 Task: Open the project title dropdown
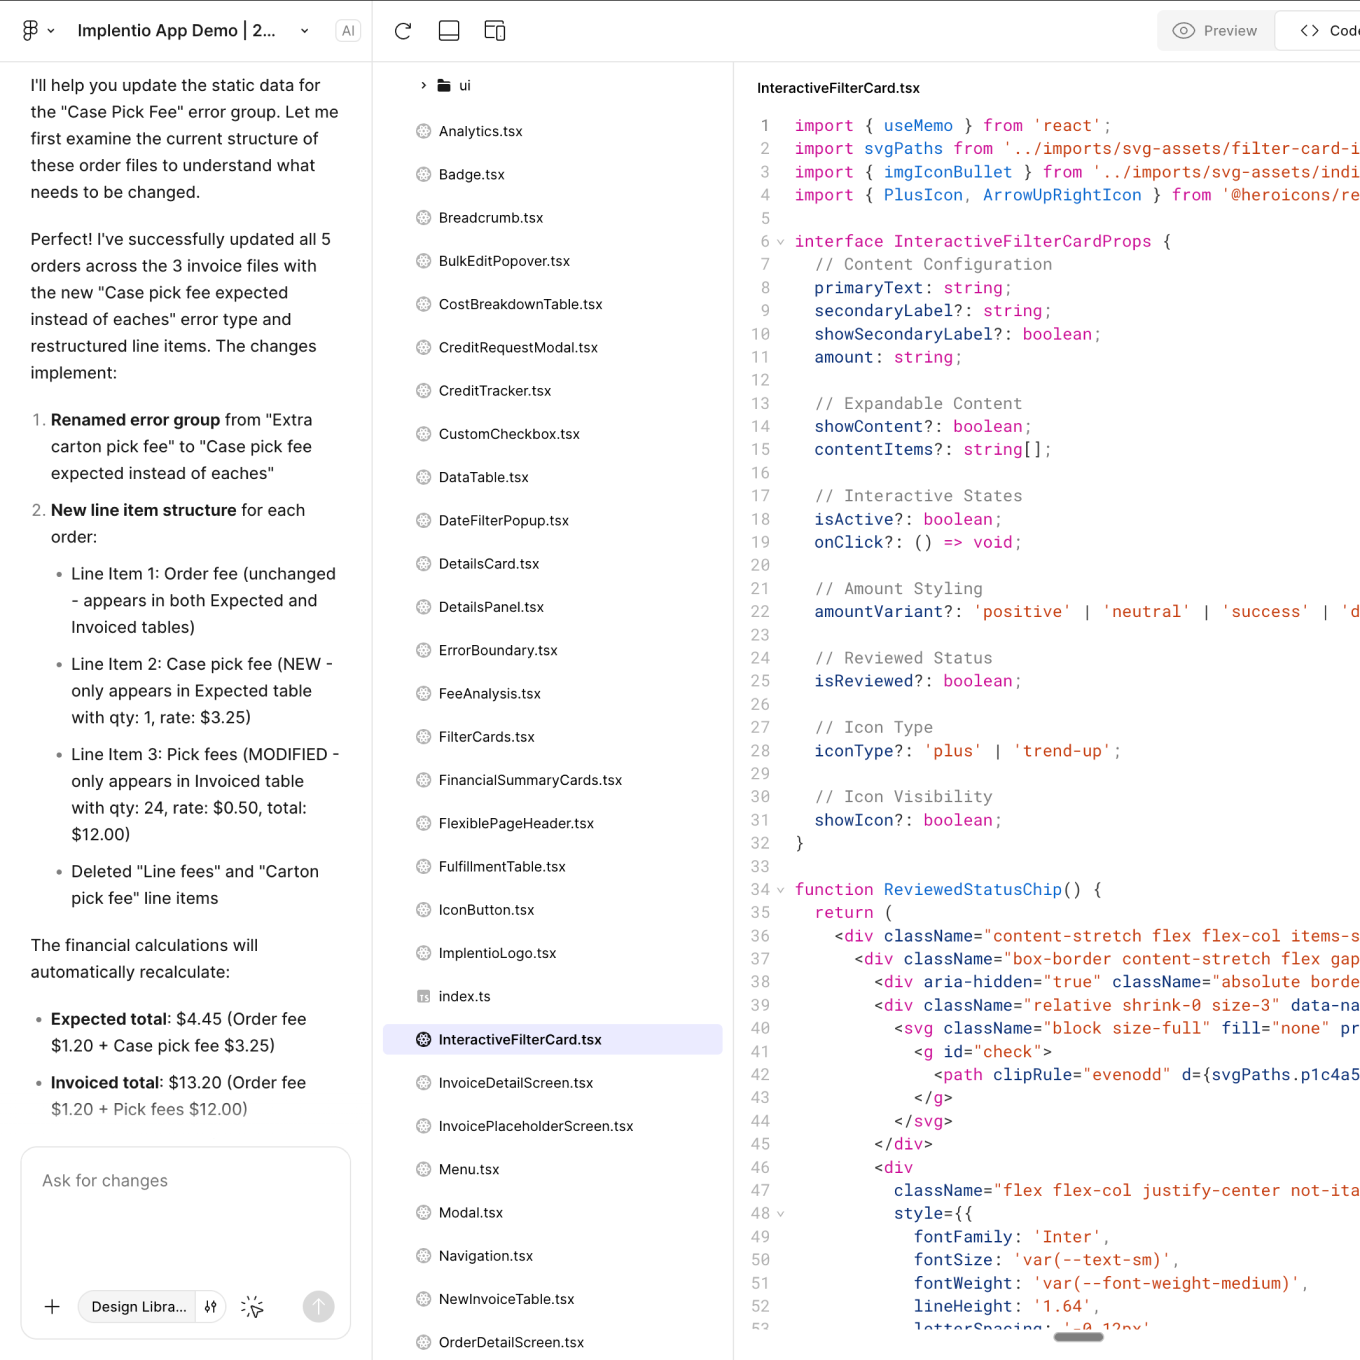[304, 31]
